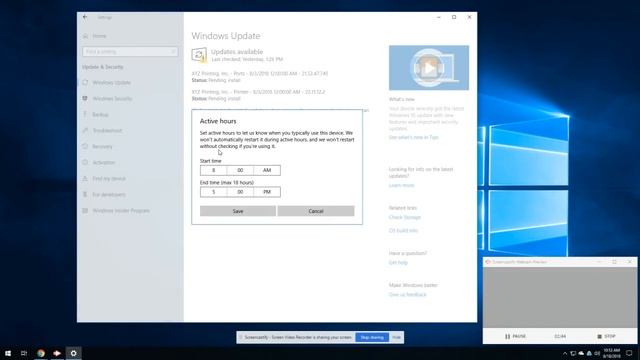Play the What's new video thumbnail
The height and width of the screenshot is (360, 640).
(429, 68)
